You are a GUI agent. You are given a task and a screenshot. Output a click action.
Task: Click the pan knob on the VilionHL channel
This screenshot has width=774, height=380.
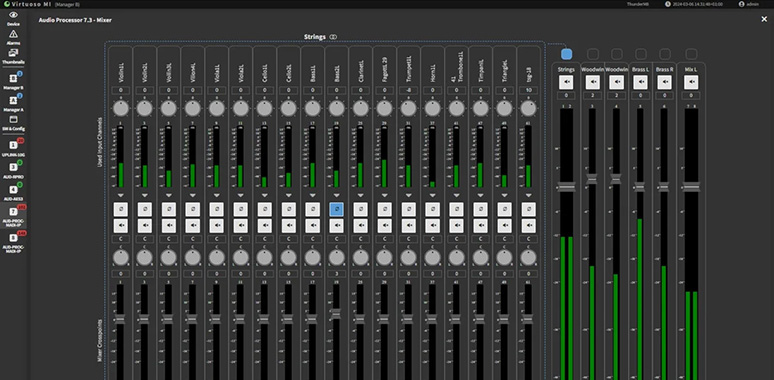tap(193, 257)
